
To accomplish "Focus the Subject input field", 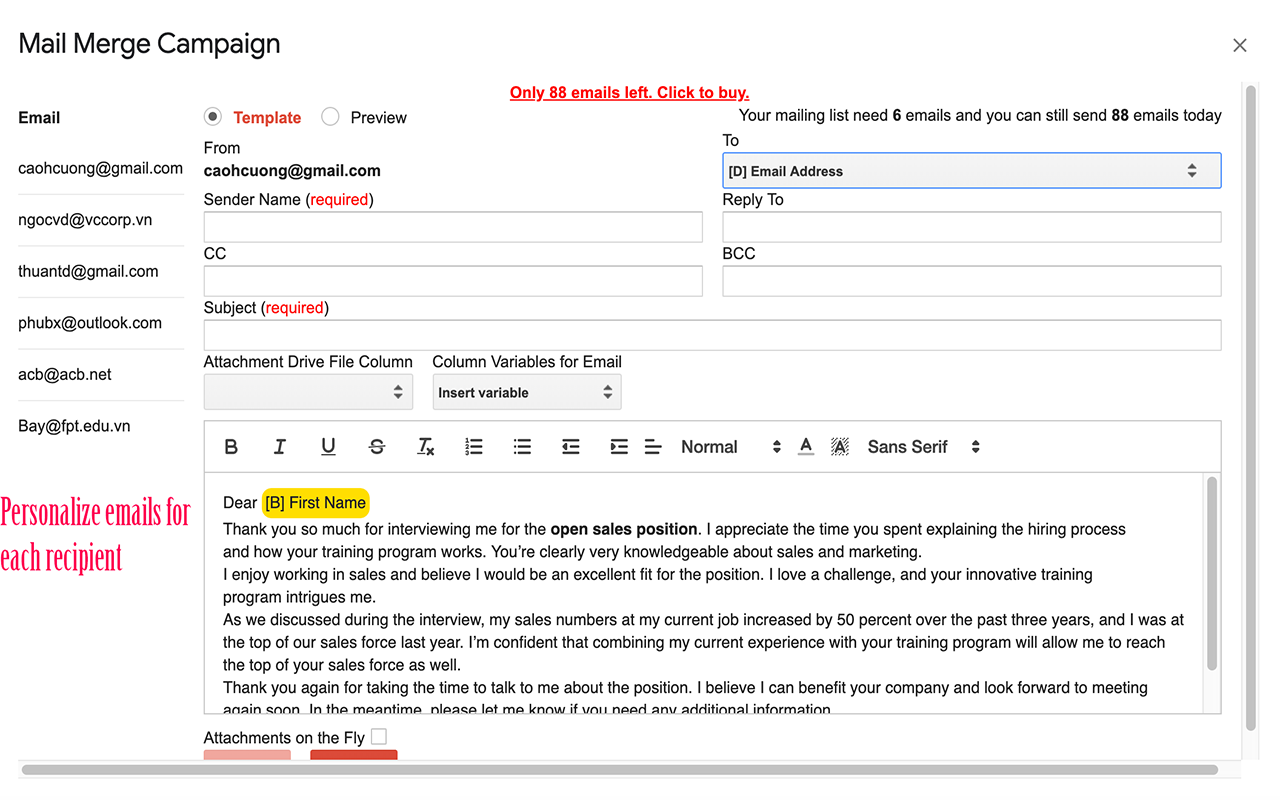I will click(x=712, y=335).
